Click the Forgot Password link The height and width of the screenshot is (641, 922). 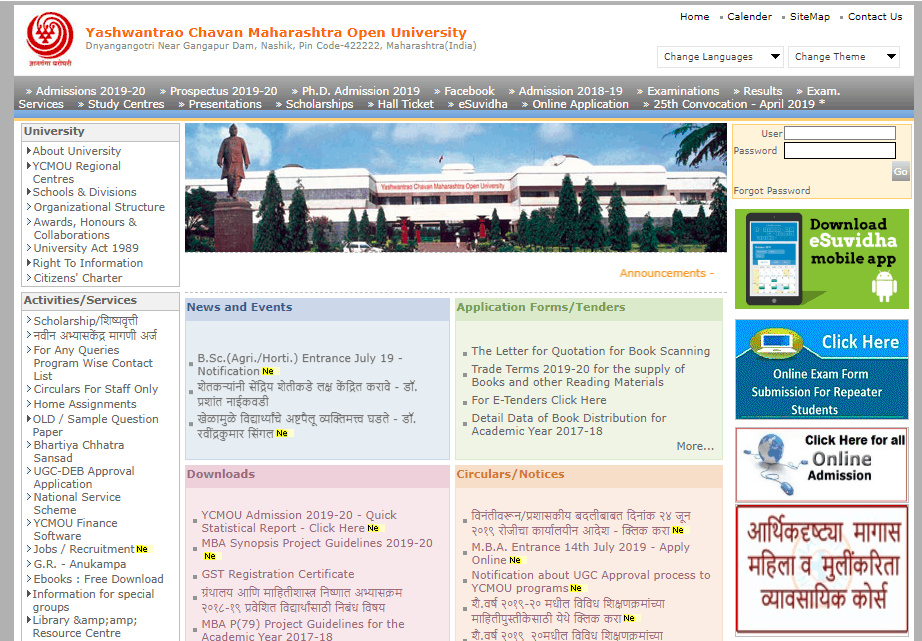coord(772,191)
